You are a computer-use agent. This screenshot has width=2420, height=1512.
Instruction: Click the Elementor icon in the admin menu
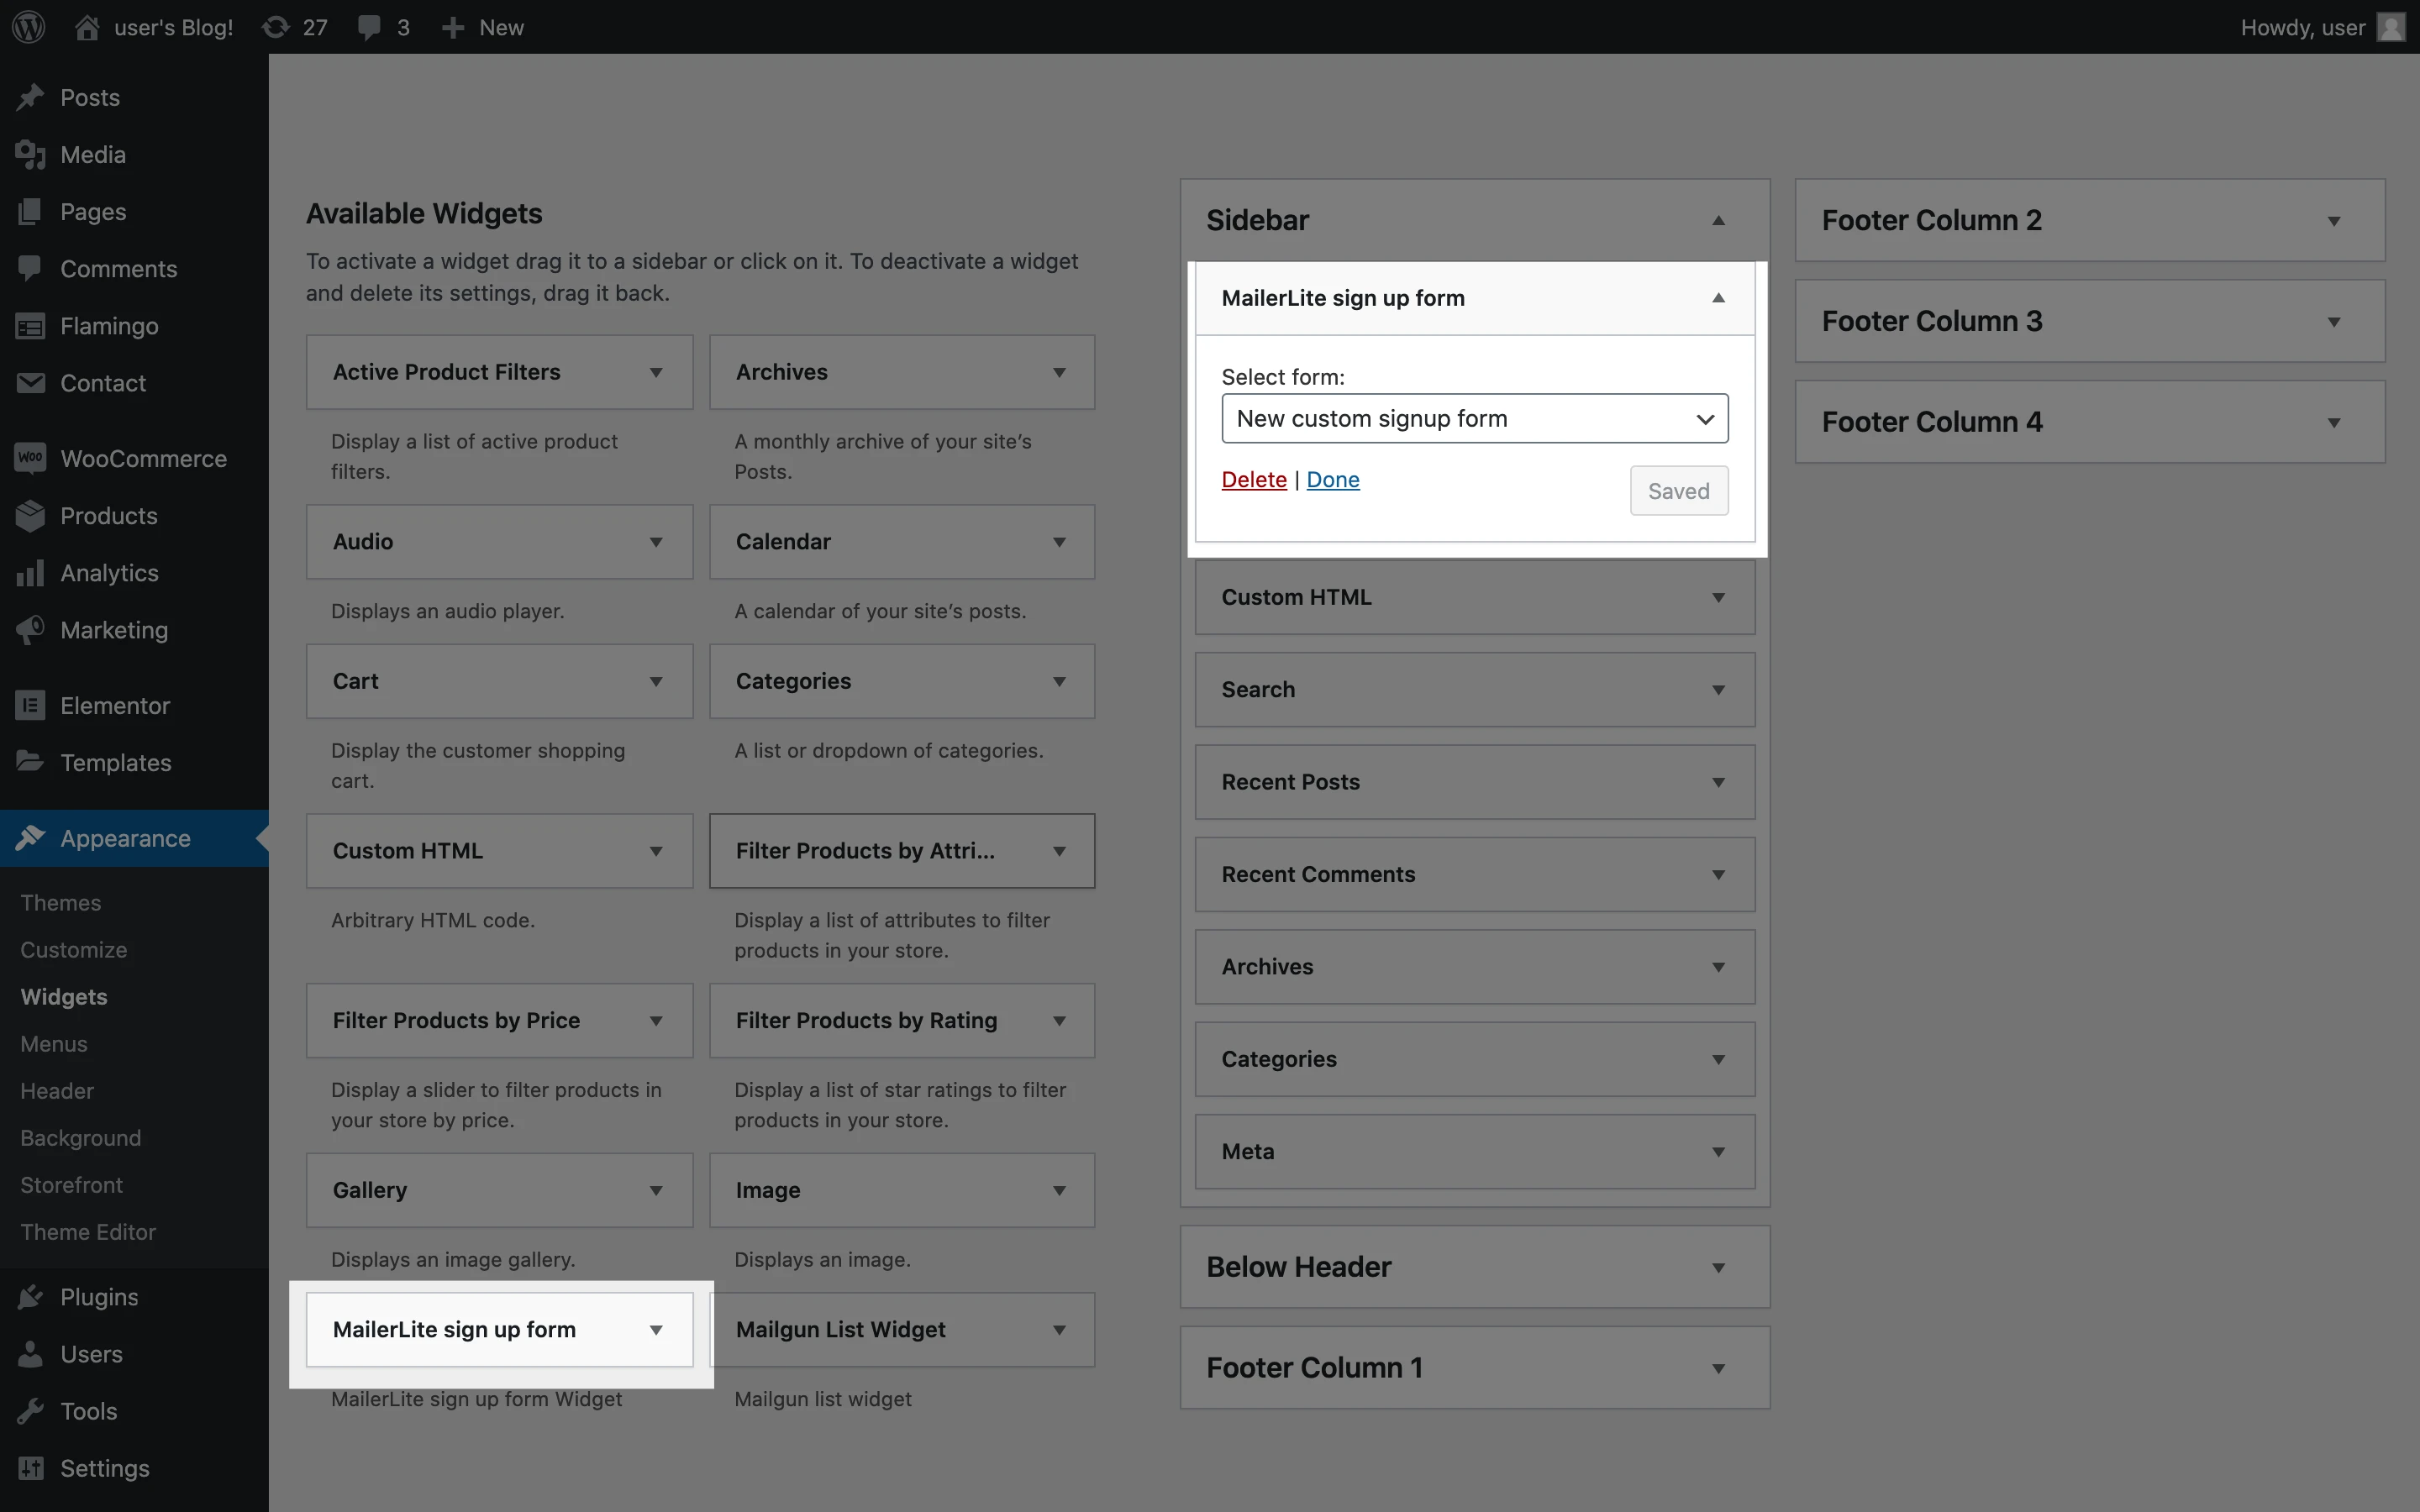[x=30, y=705]
